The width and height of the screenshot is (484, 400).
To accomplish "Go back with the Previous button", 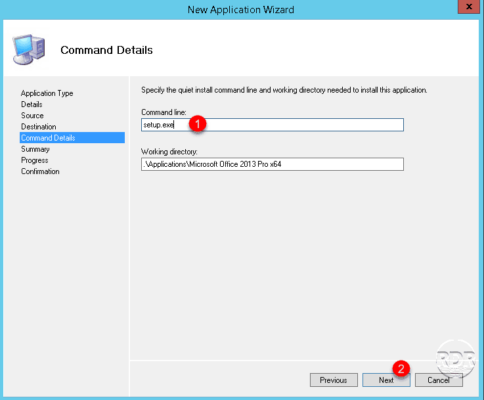I will point(334,380).
